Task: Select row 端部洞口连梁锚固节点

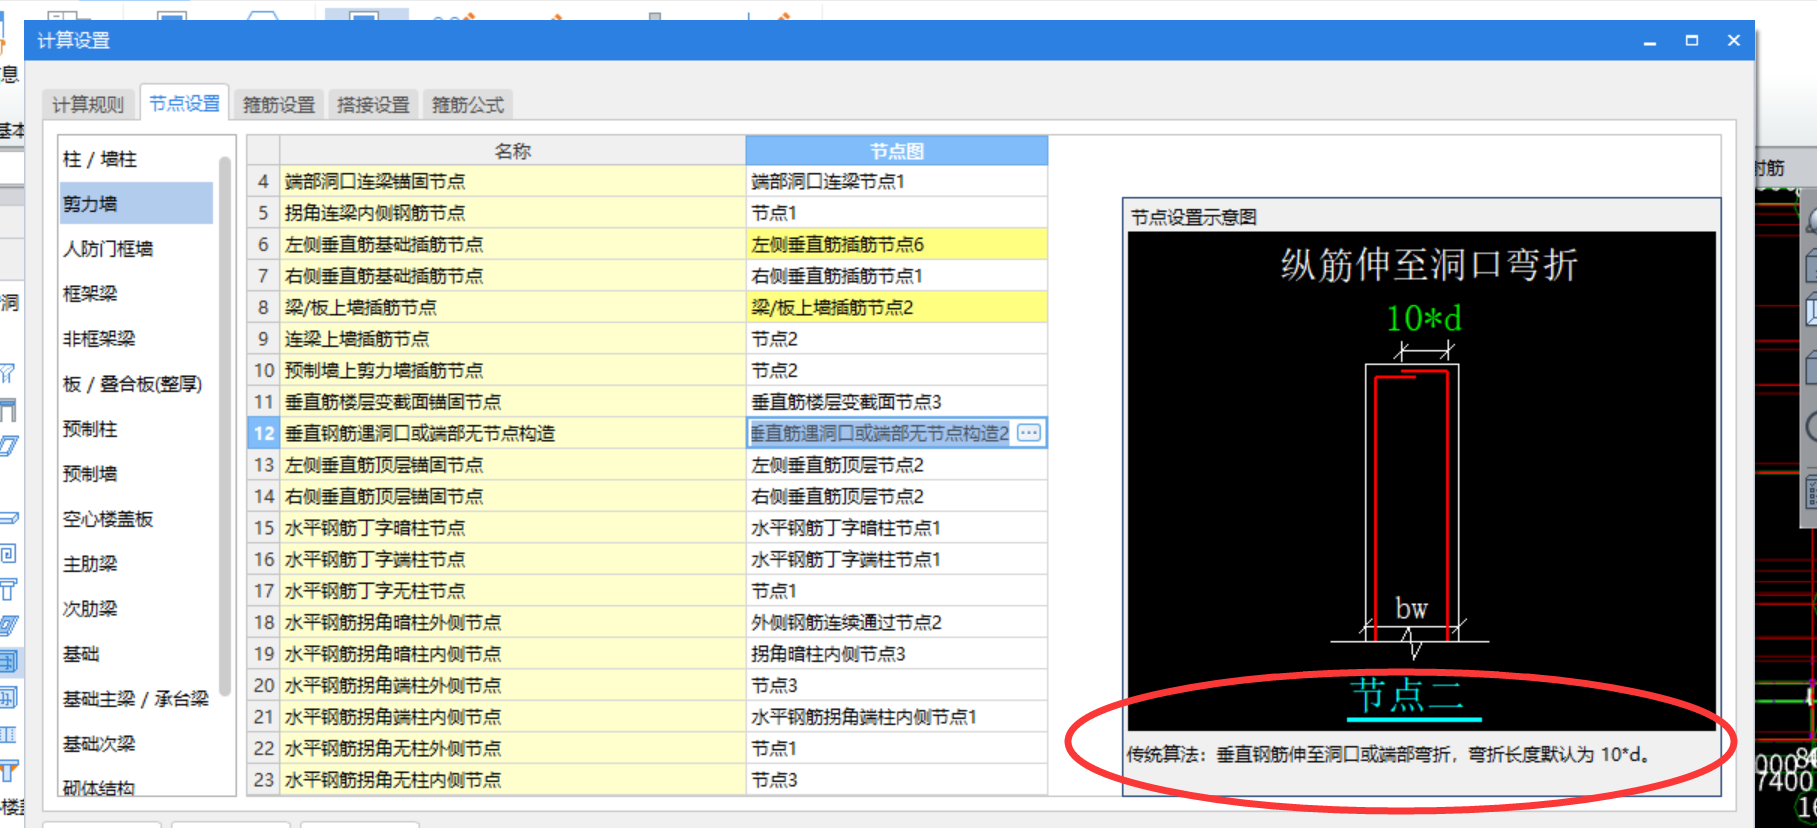Action: (x=512, y=181)
